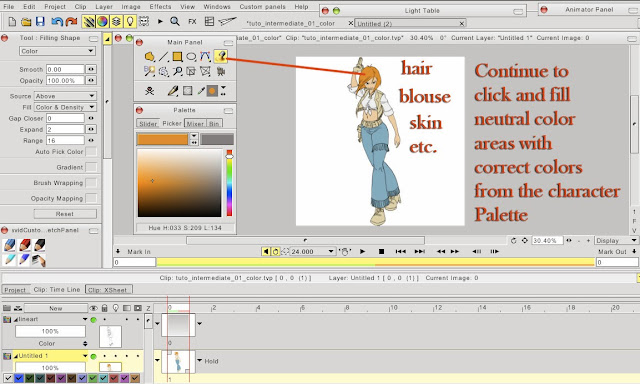Create a new project document
Viewport: 640px width, 384px height.
(x=12, y=22)
